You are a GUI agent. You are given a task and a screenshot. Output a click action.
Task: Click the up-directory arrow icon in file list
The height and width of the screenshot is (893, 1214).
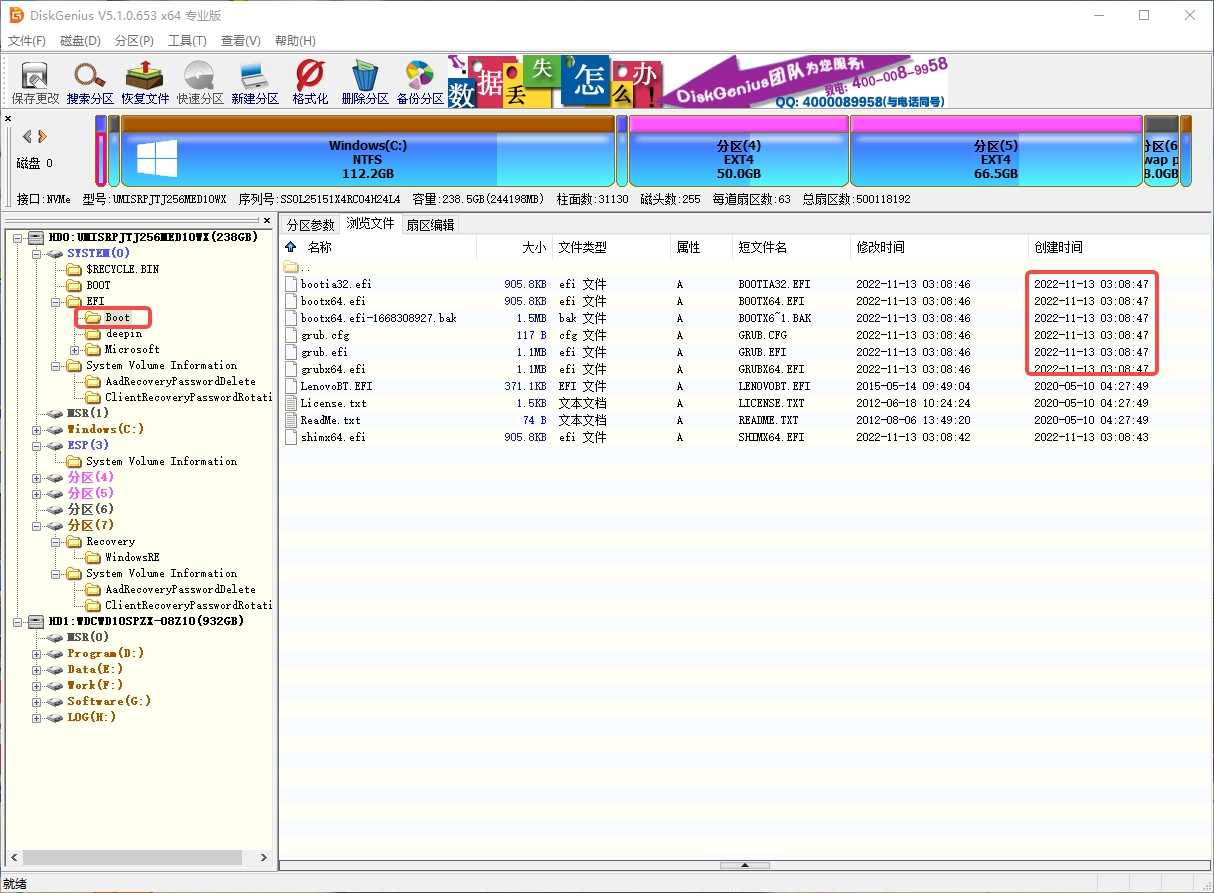tap(291, 247)
